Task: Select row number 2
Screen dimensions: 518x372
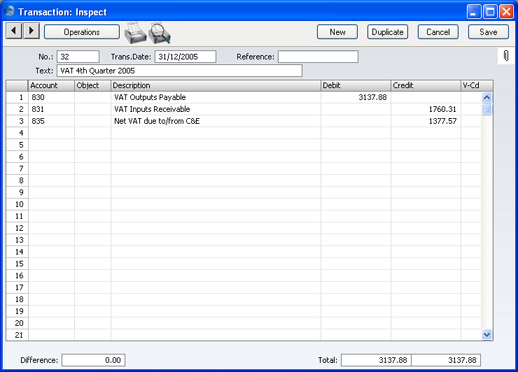Action: (17, 109)
